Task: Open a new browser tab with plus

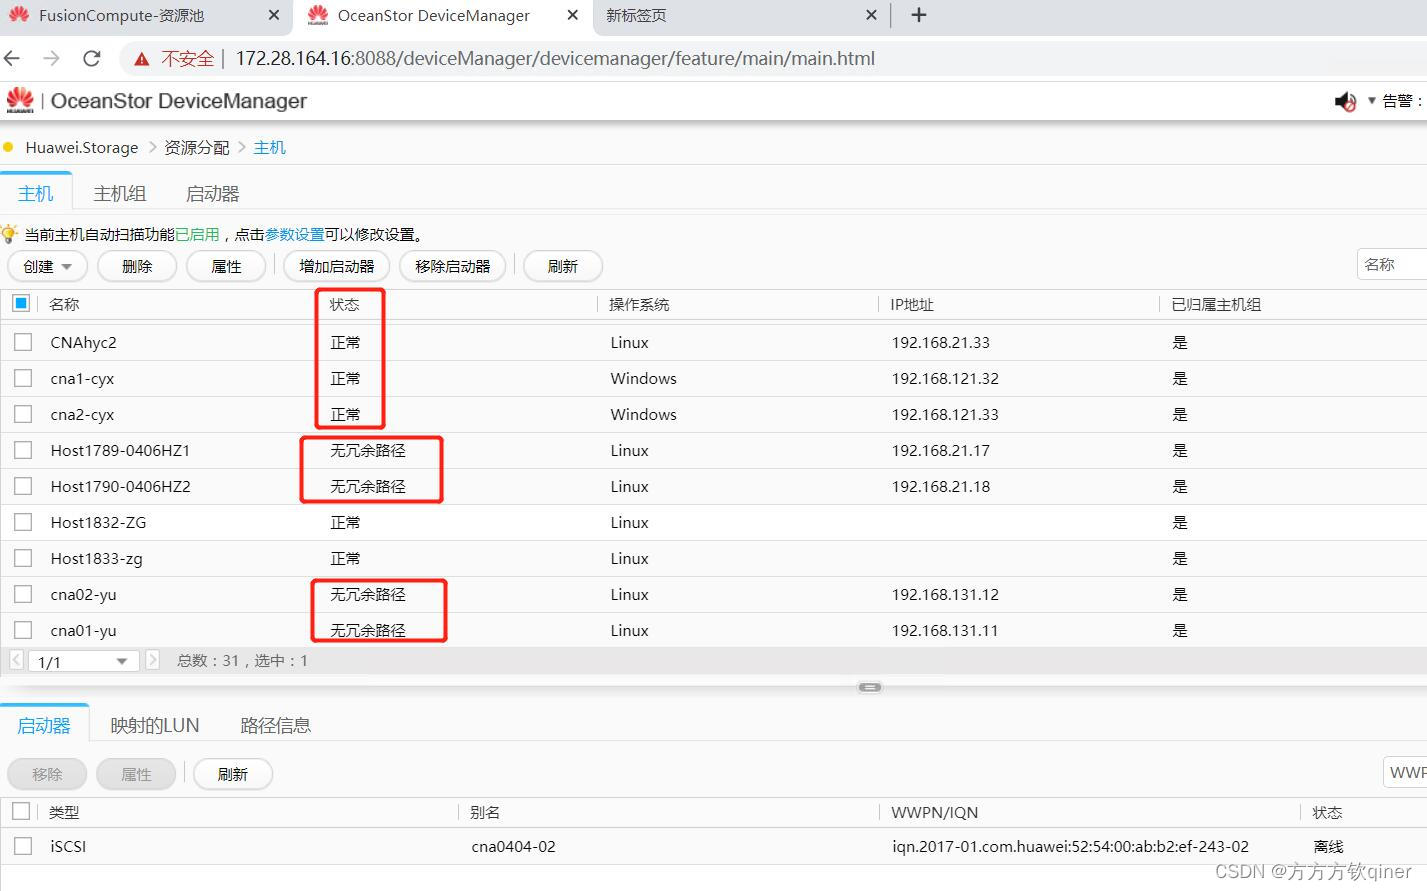Action: coord(919,15)
